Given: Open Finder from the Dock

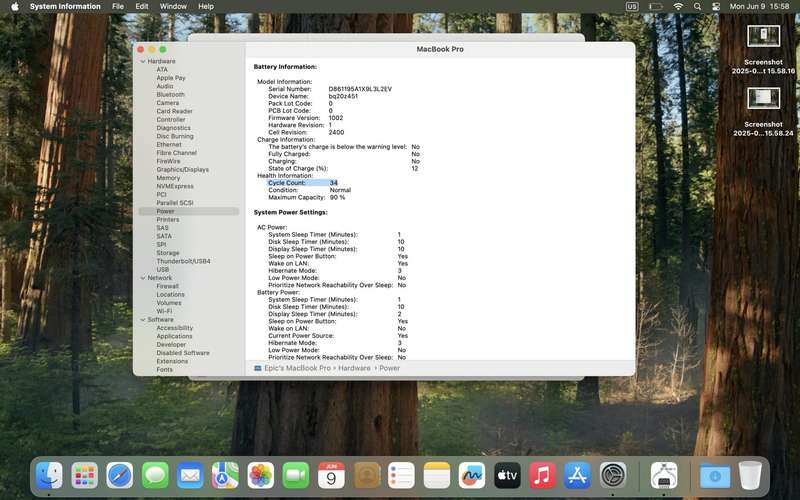Looking at the screenshot, I should [49, 476].
